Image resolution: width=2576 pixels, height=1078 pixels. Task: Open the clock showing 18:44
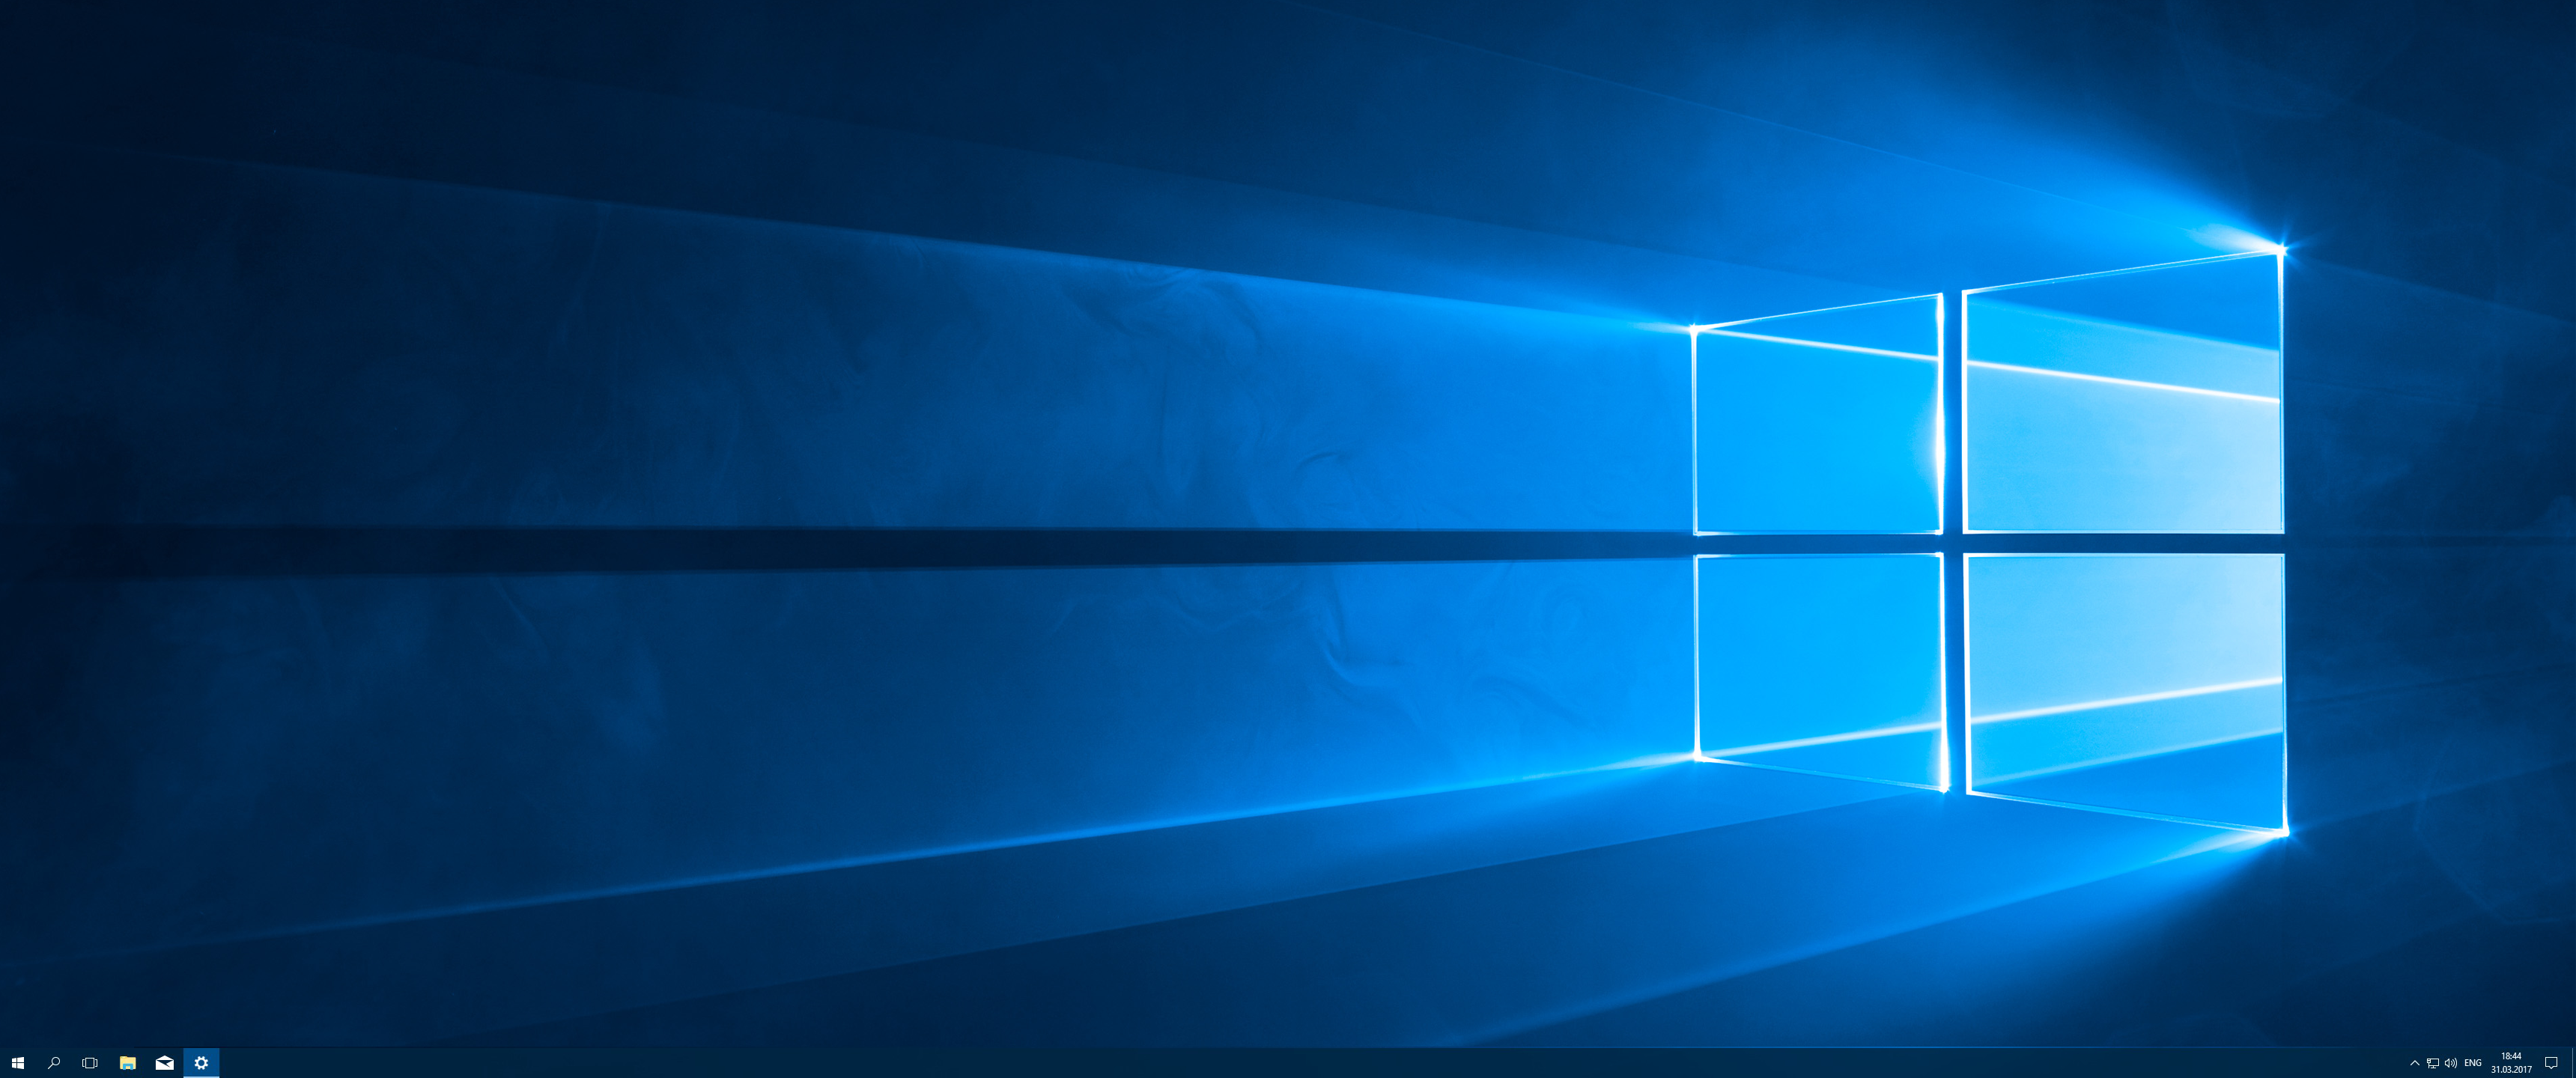2511,1063
